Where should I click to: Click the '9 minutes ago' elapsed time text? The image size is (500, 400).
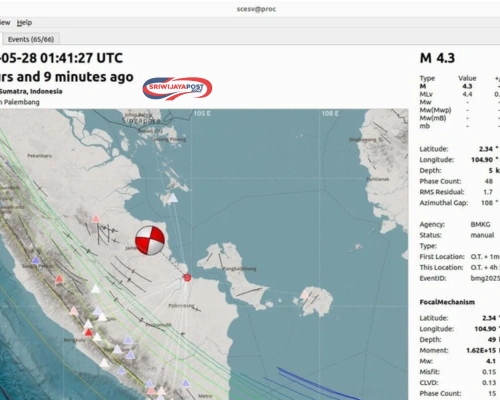(x=89, y=77)
